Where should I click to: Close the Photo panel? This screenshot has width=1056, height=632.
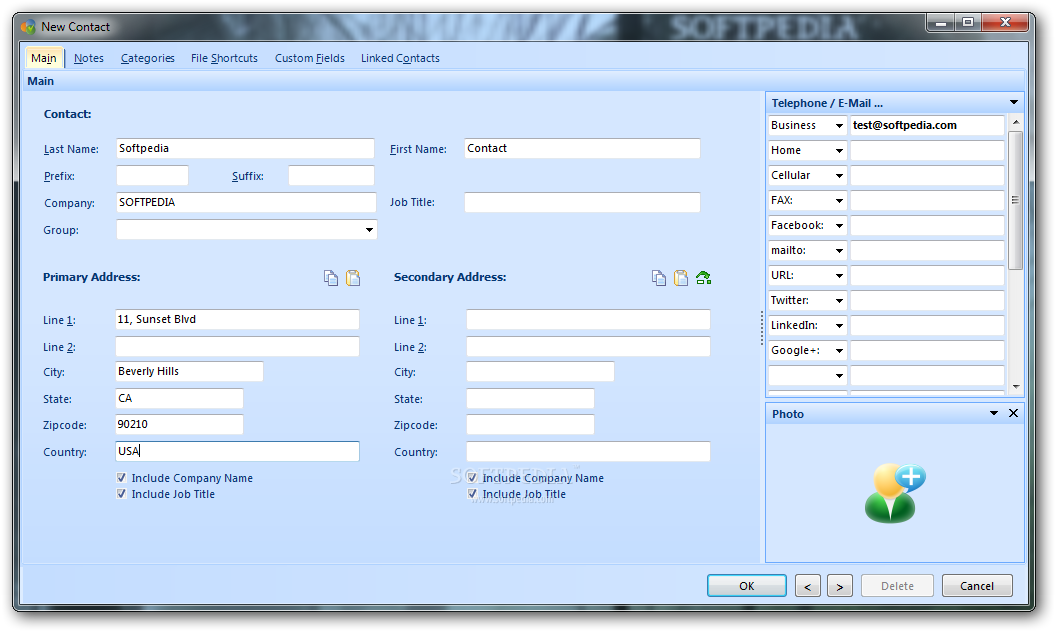coord(1013,413)
